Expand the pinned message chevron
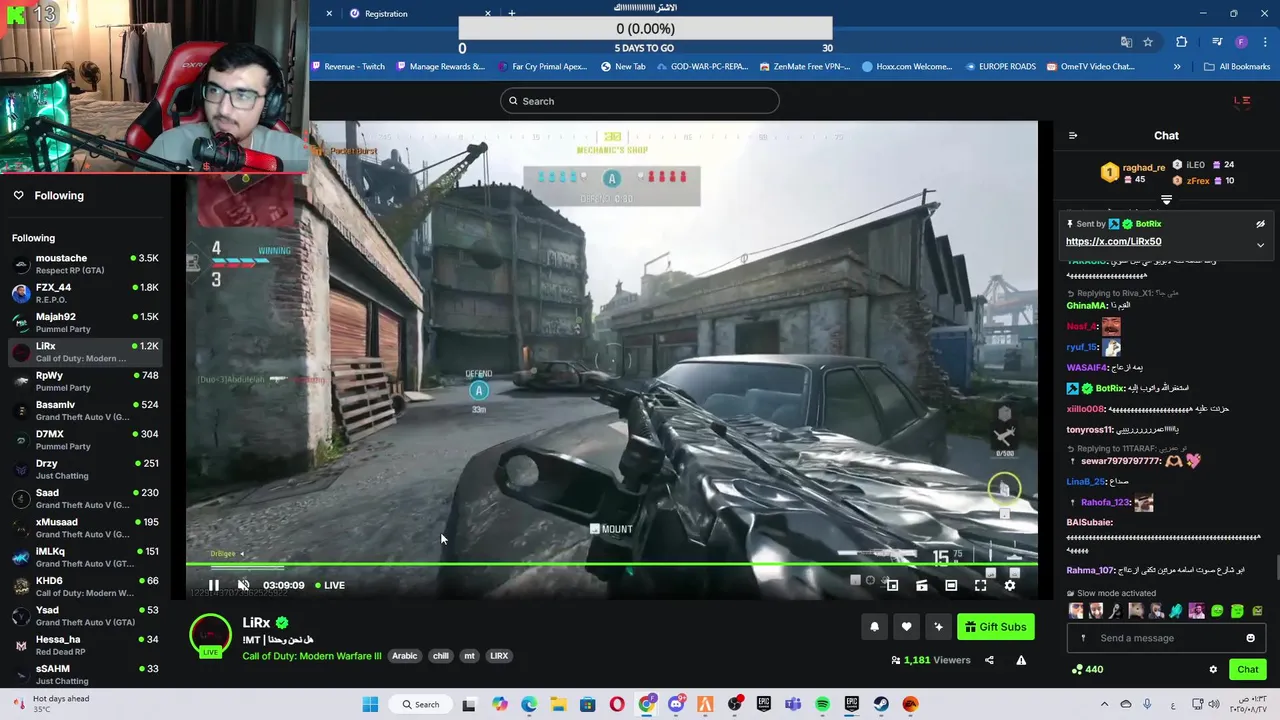Screen dimensions: 1280x720 click(x=1260, y=244)
